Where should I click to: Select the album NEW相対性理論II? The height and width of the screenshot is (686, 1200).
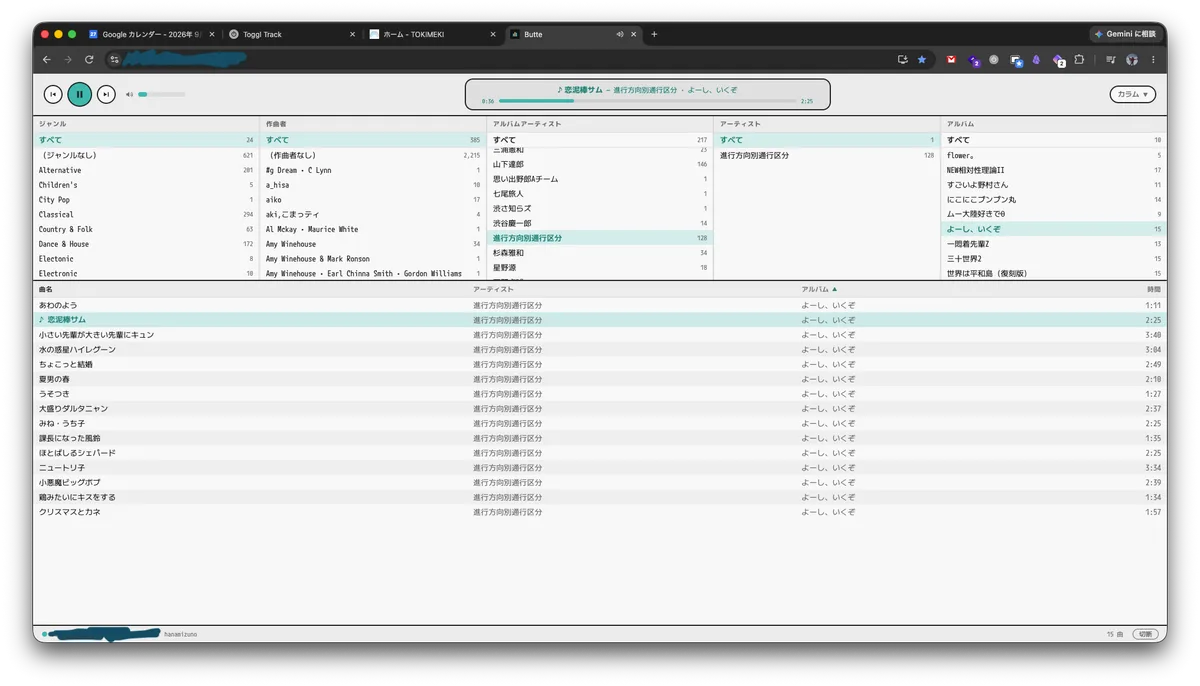pyautogui.click(x=1054, y=170)
